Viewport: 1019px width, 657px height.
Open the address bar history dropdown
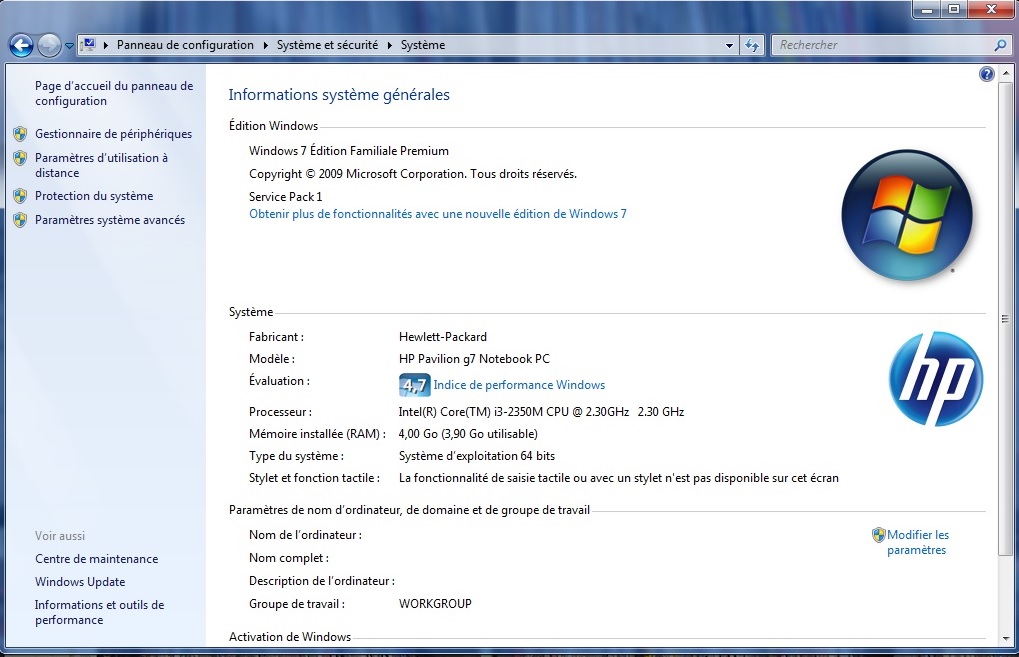729,45
